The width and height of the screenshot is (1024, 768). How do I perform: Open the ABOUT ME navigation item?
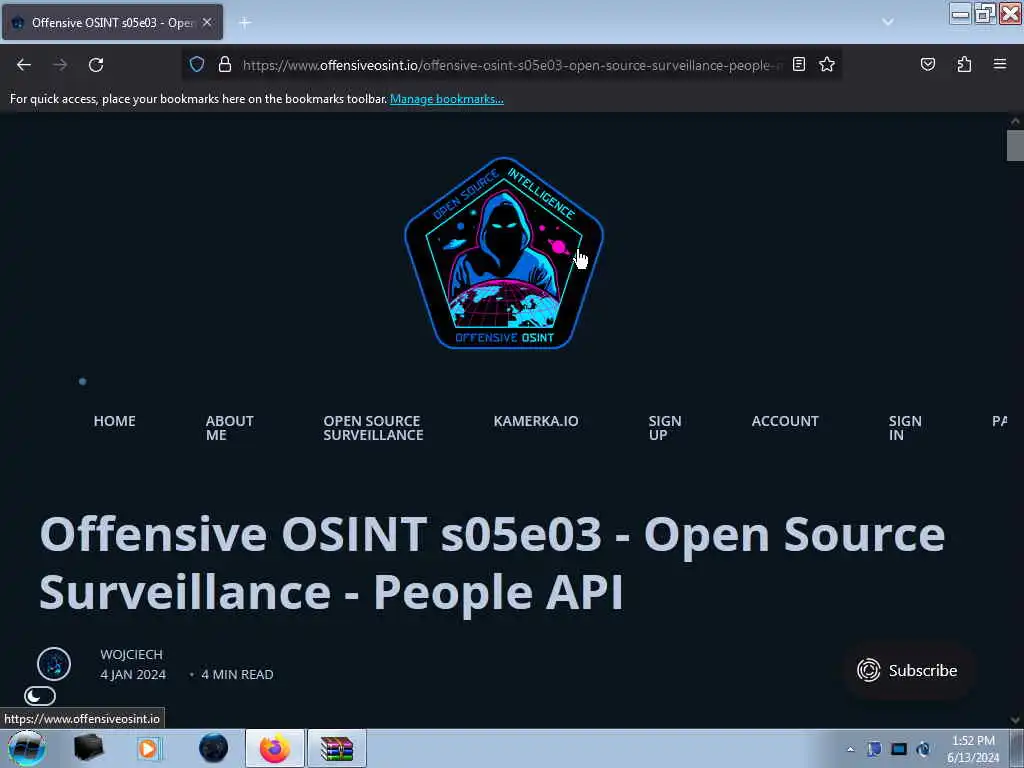pyautogui.click(x=229, y=428)
